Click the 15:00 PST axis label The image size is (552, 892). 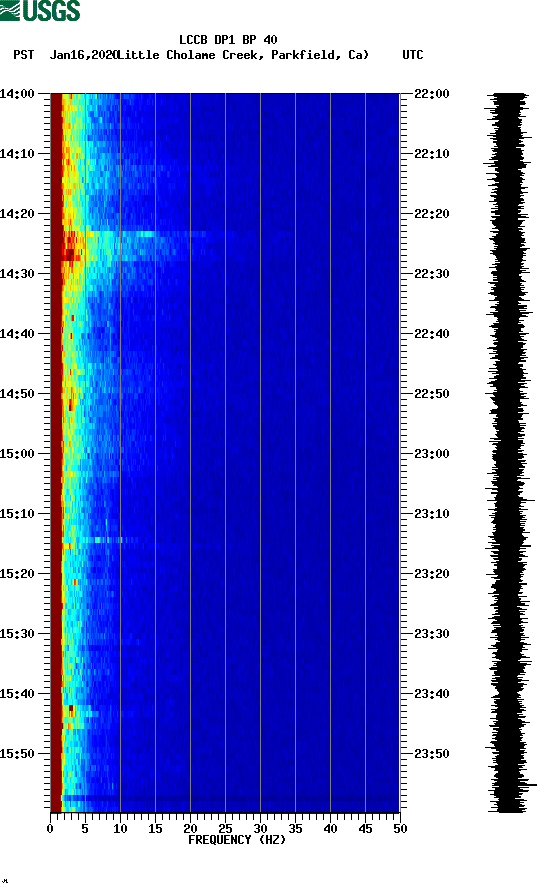pos(17,454)
